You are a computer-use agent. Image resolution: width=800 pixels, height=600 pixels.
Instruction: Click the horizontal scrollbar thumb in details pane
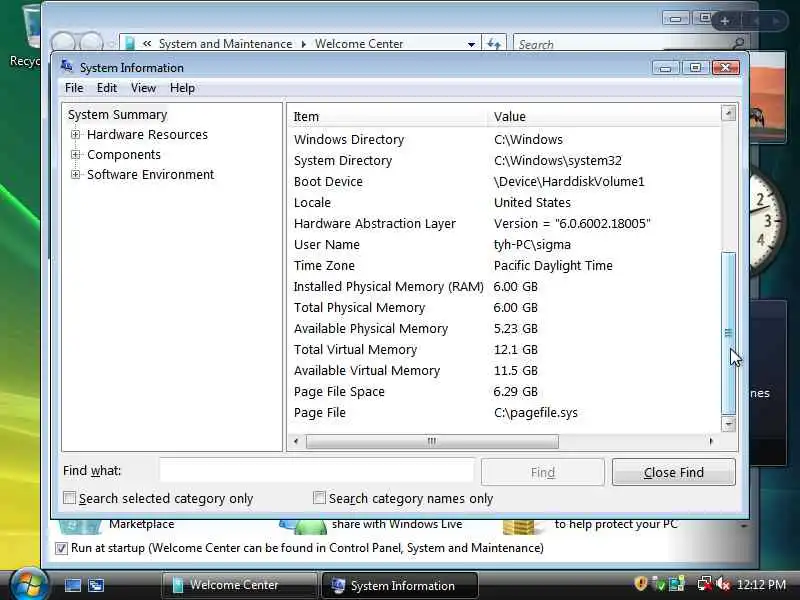pos(432,441)
